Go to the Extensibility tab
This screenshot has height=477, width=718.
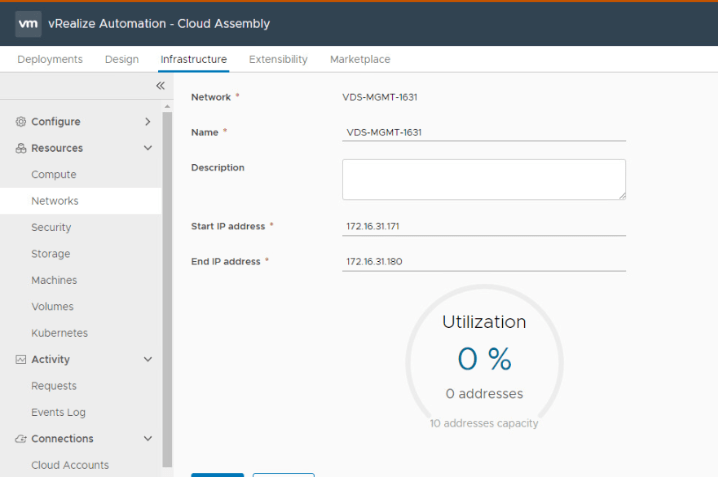278,60
